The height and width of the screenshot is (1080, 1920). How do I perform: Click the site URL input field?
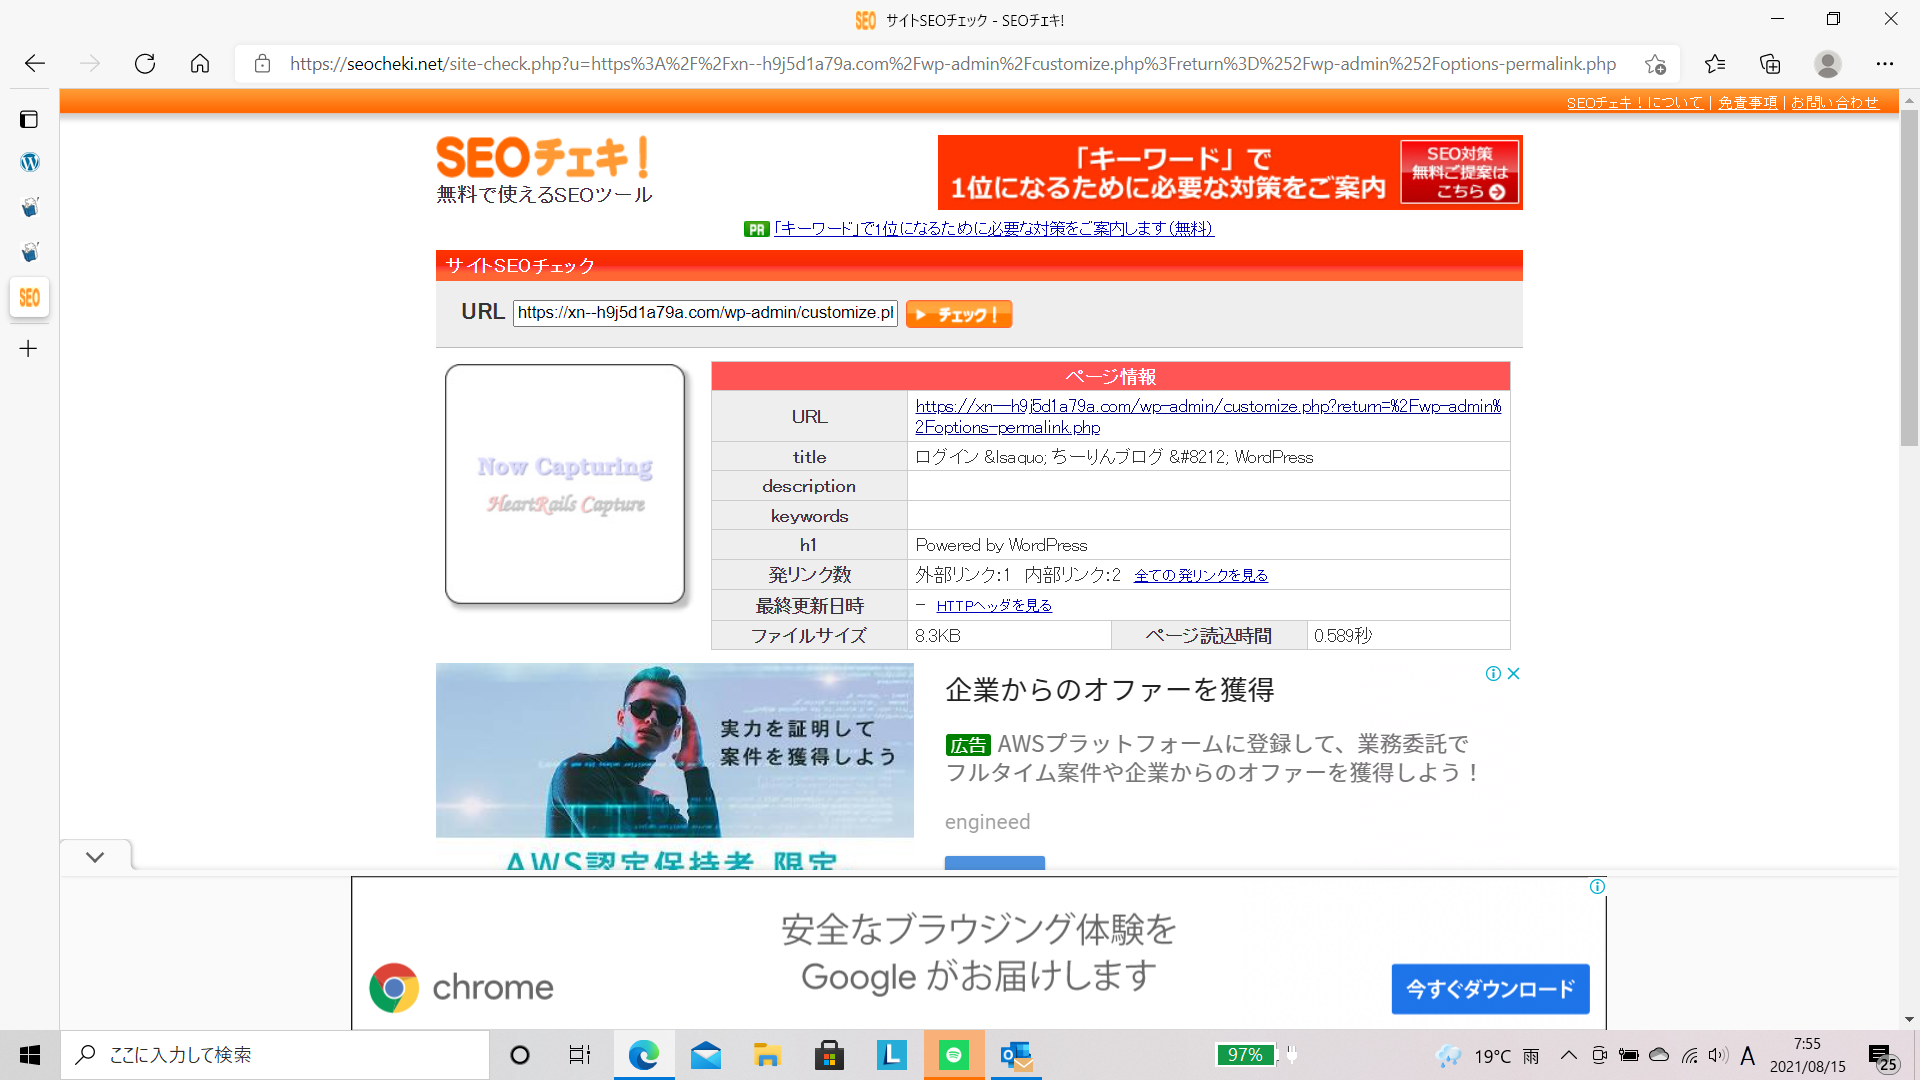pos(705,313)
